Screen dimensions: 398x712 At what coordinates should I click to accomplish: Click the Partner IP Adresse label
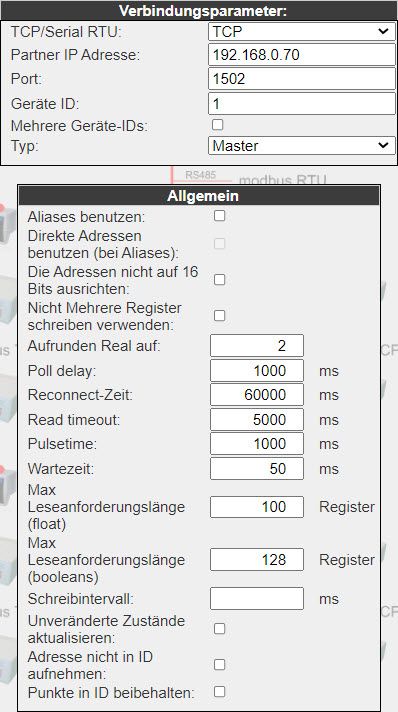pos(75,55)
